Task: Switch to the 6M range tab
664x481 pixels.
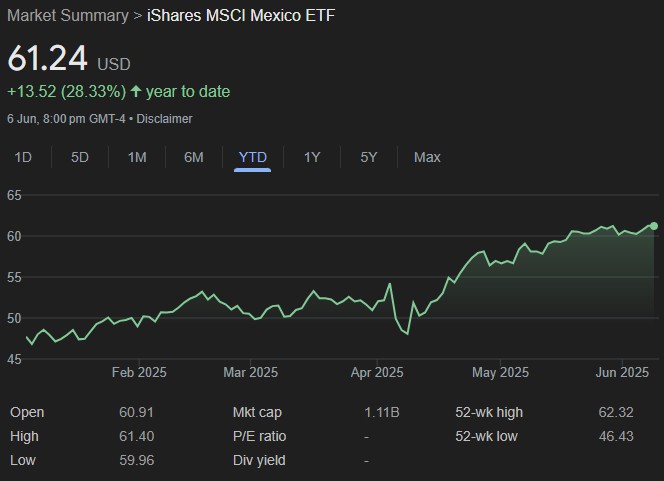Action: 194,158
